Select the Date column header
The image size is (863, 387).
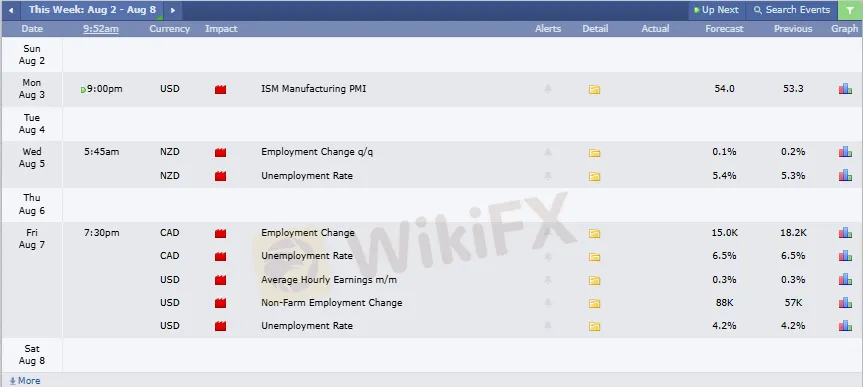(32, 29)
